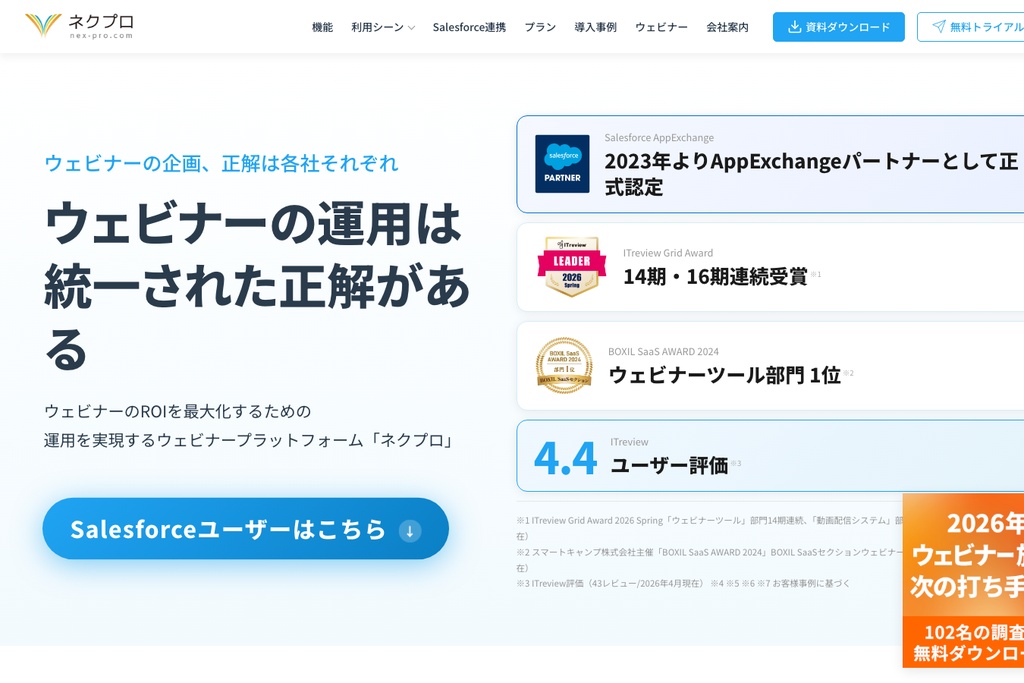Click the 資料ダウンロード button
1024x683 pixels.
[x=839, y=27]
